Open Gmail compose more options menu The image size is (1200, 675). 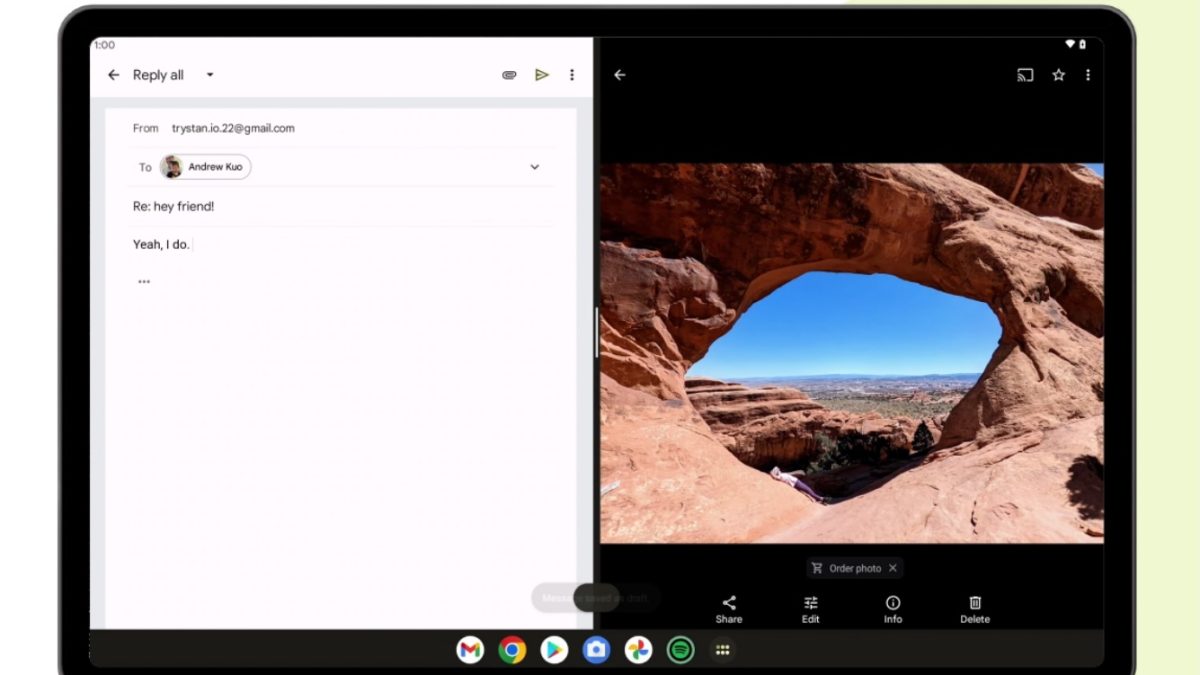coord(572,75)
